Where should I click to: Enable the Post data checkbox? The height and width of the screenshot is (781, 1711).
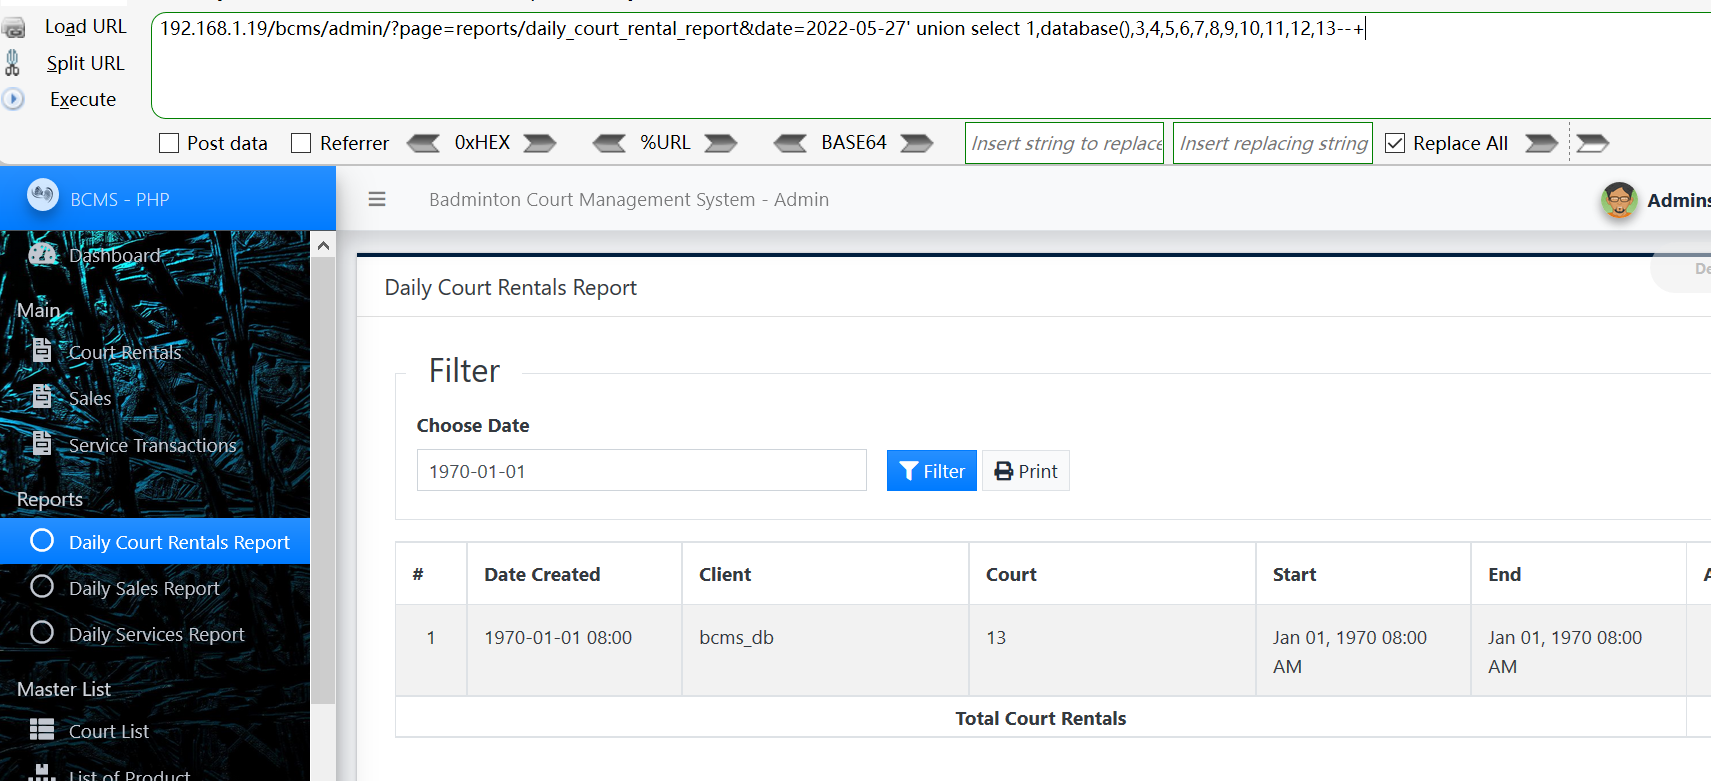click(x=169, y=143)
